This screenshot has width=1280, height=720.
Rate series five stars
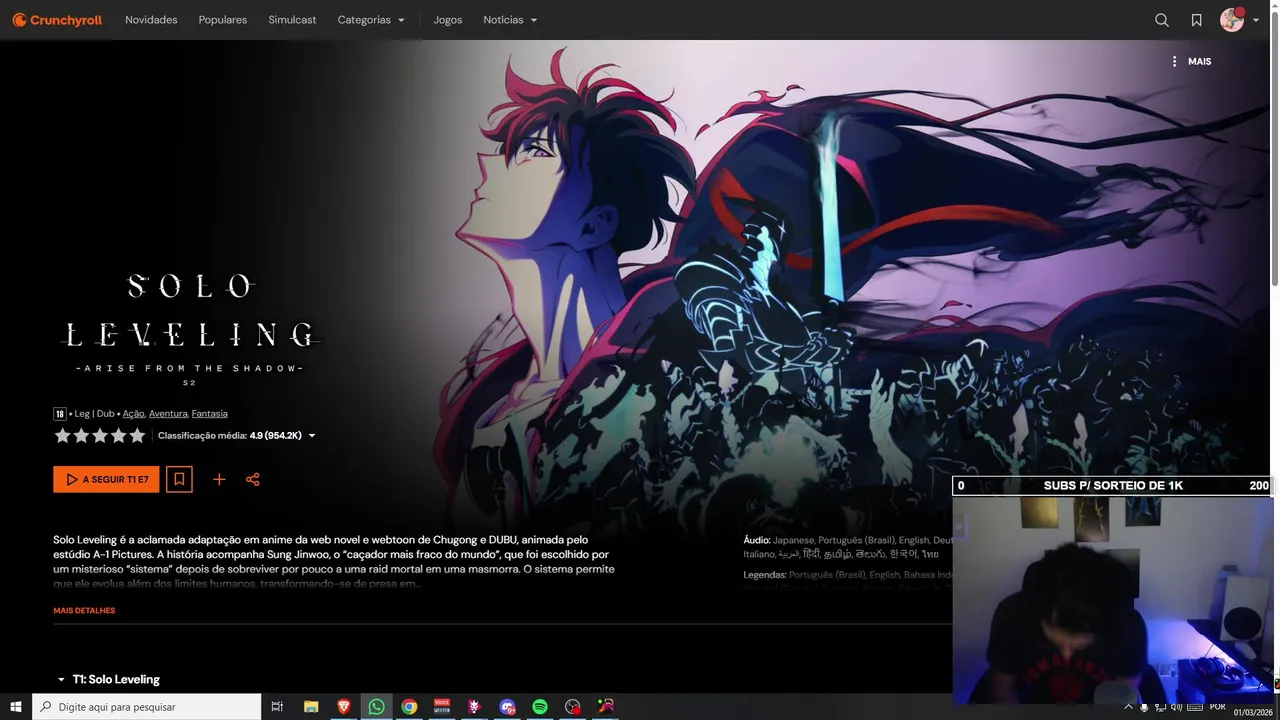[x=137, y=435]
